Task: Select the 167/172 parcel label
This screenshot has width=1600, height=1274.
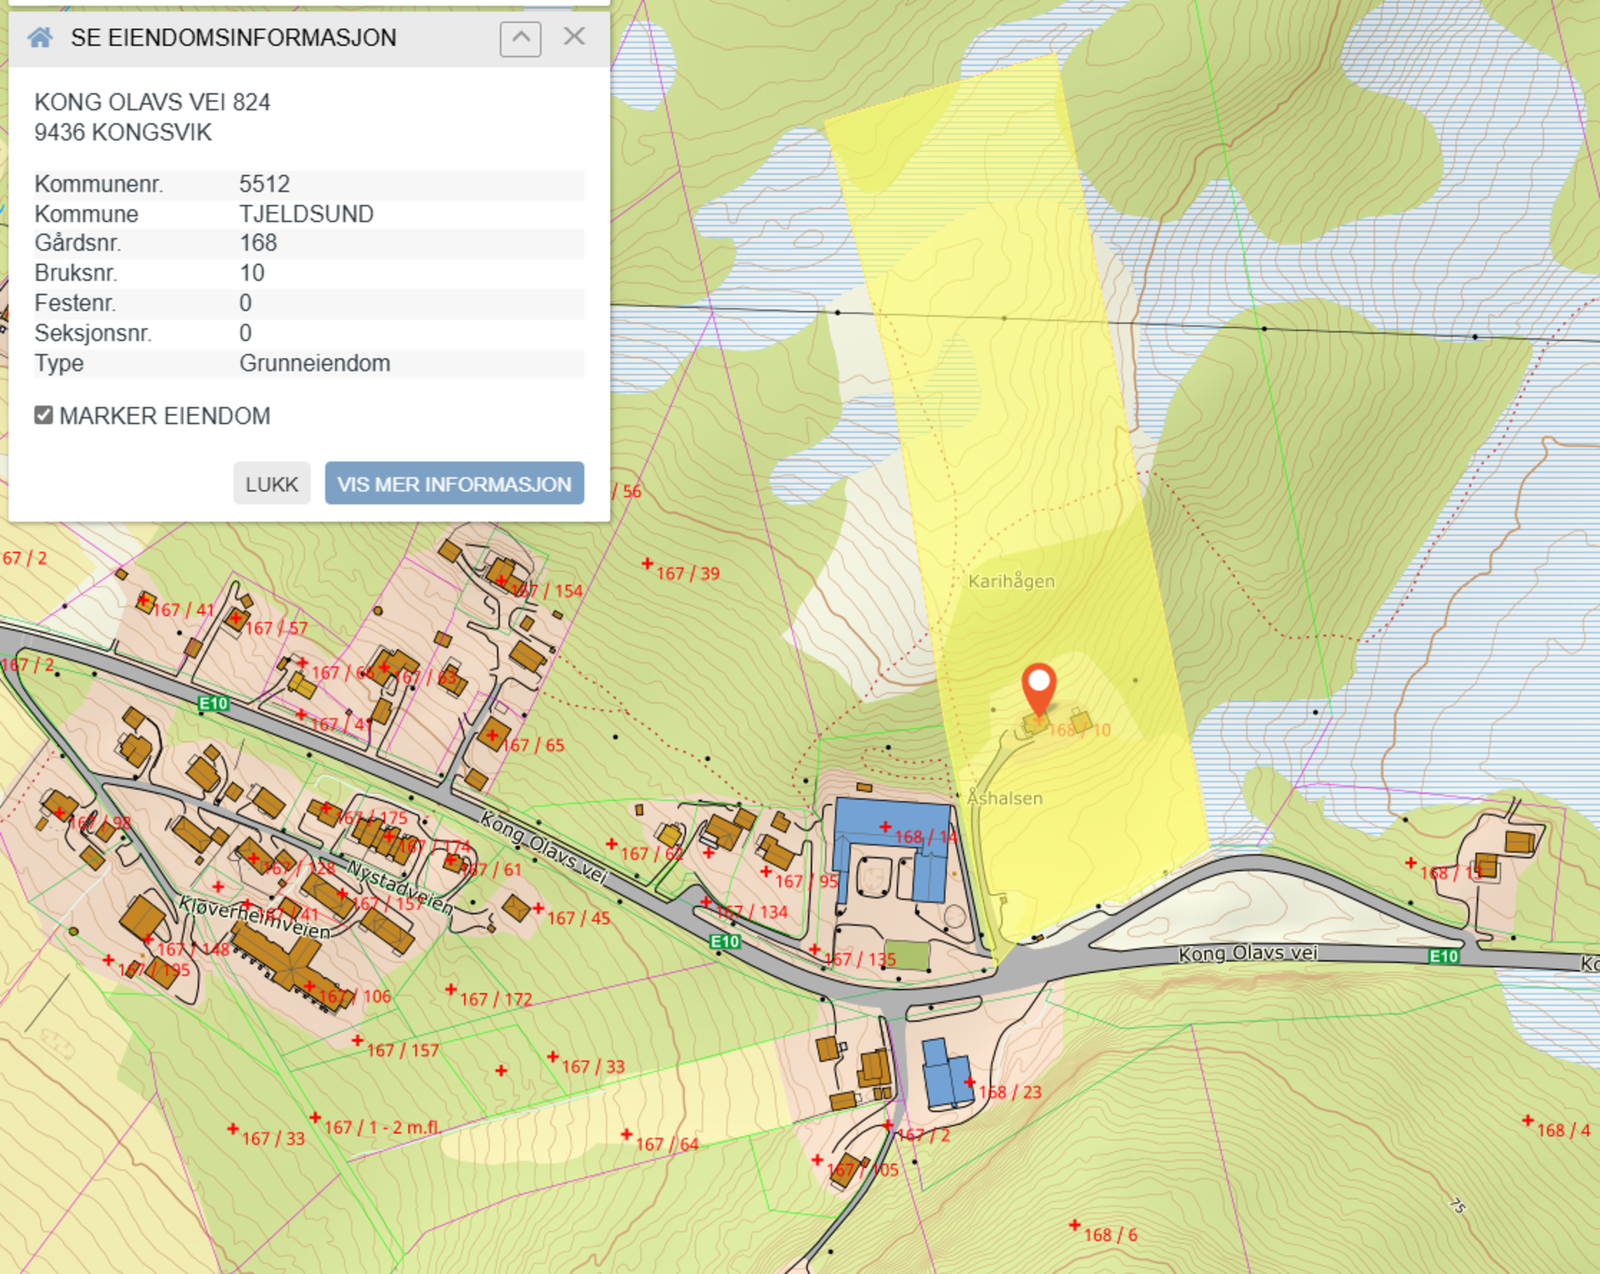Action: [x=496, y=999]
